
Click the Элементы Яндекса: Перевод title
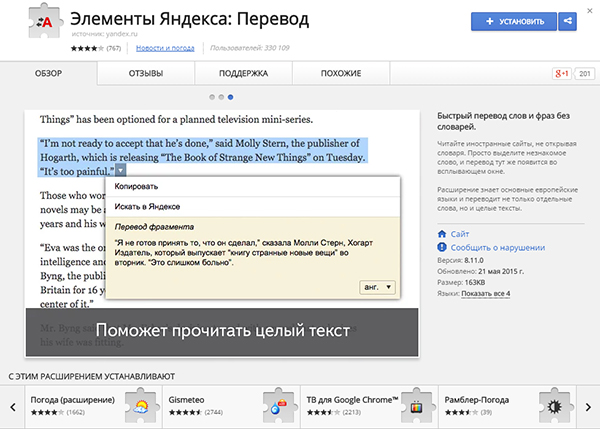click(189, 18)
